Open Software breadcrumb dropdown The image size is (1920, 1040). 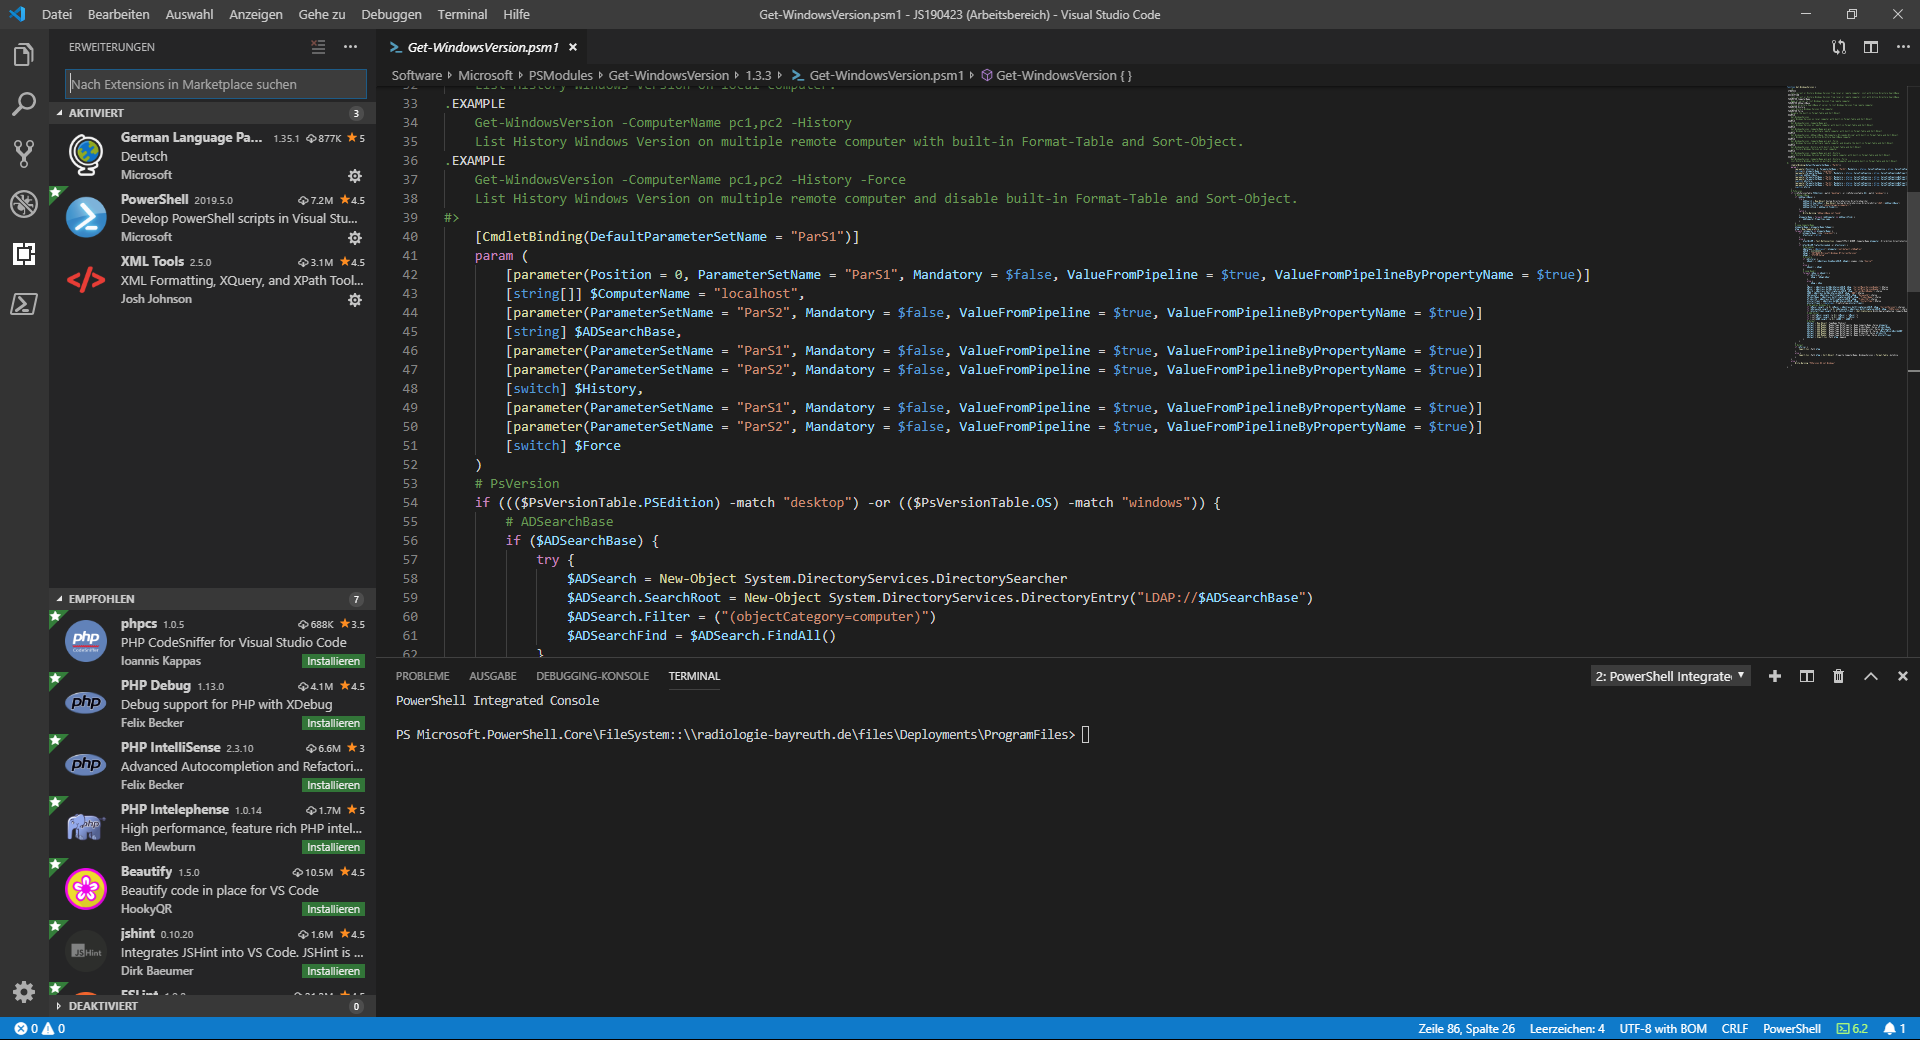[417, 75]
